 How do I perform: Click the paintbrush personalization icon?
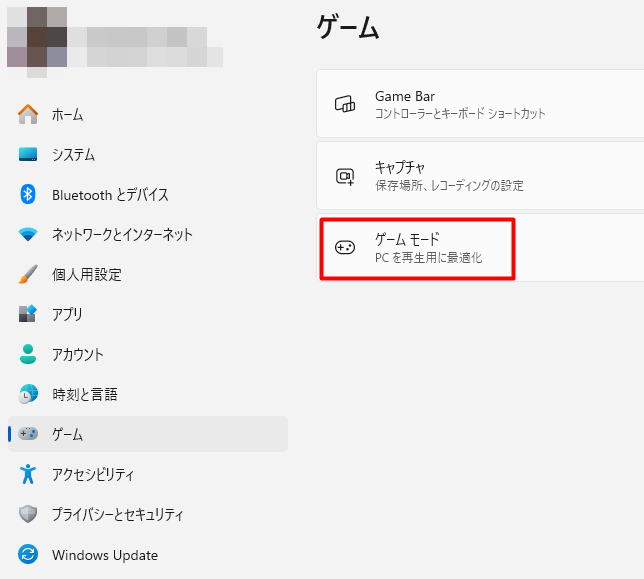(x=28, y=274)
